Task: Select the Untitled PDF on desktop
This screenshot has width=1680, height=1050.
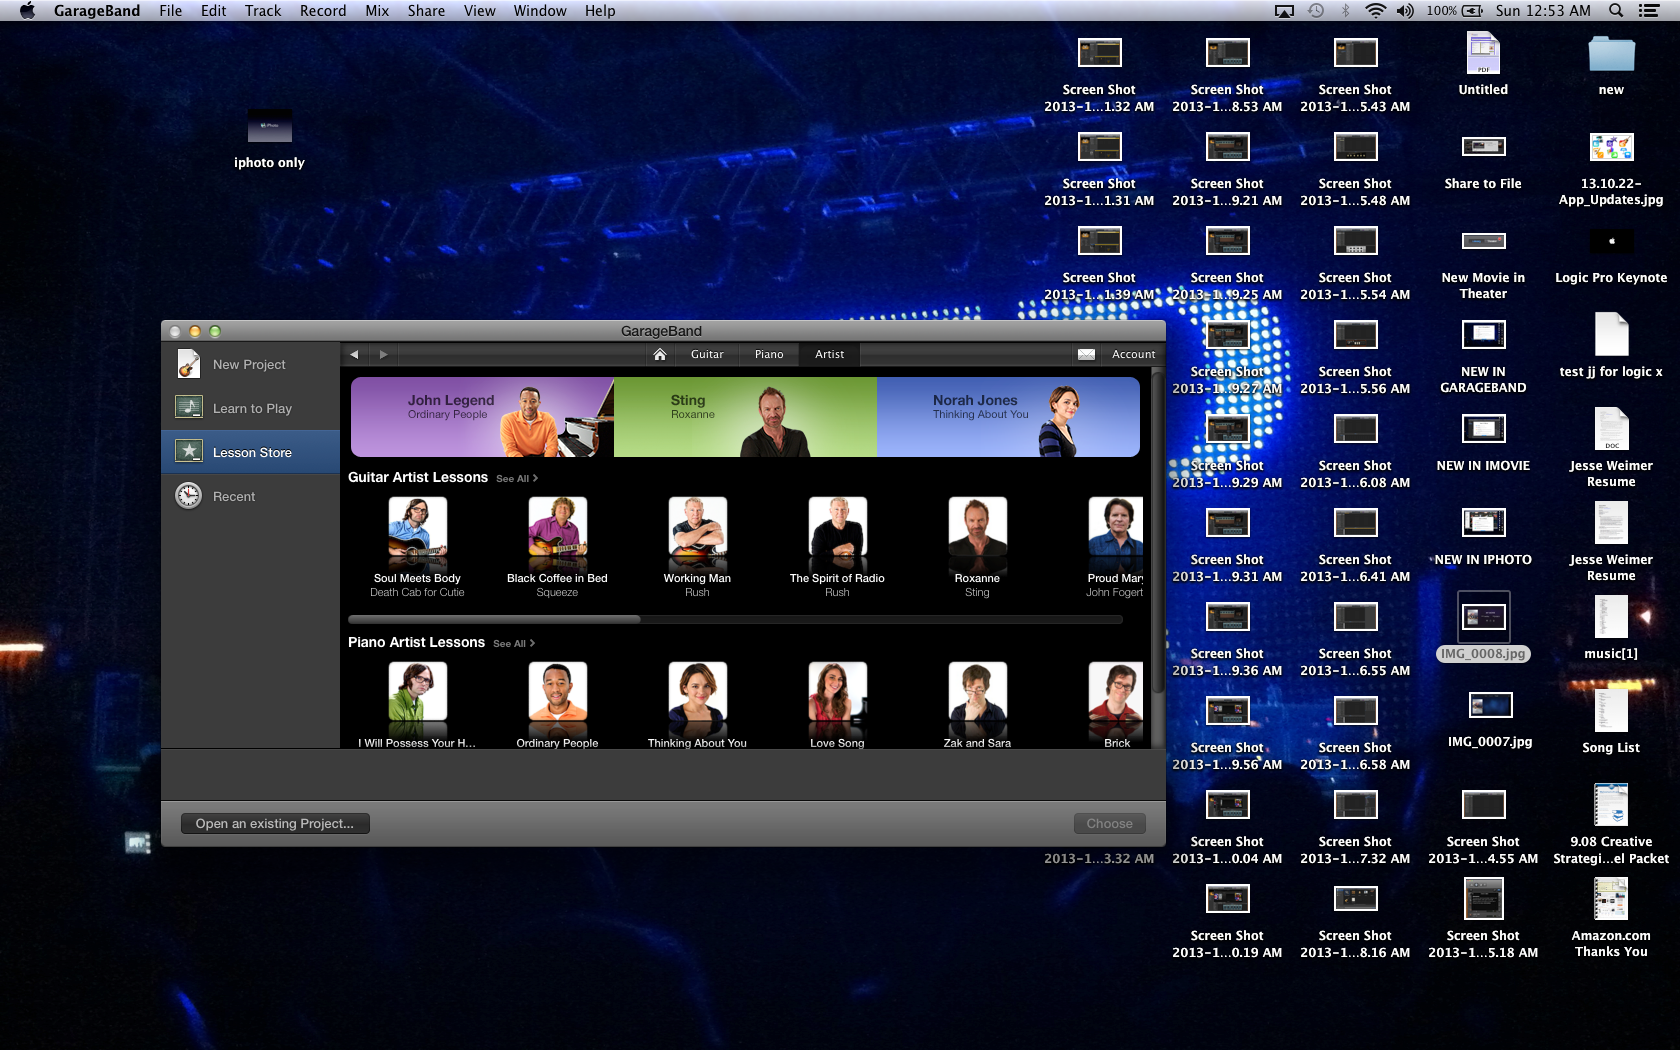Action: [x=1483, y=64]
